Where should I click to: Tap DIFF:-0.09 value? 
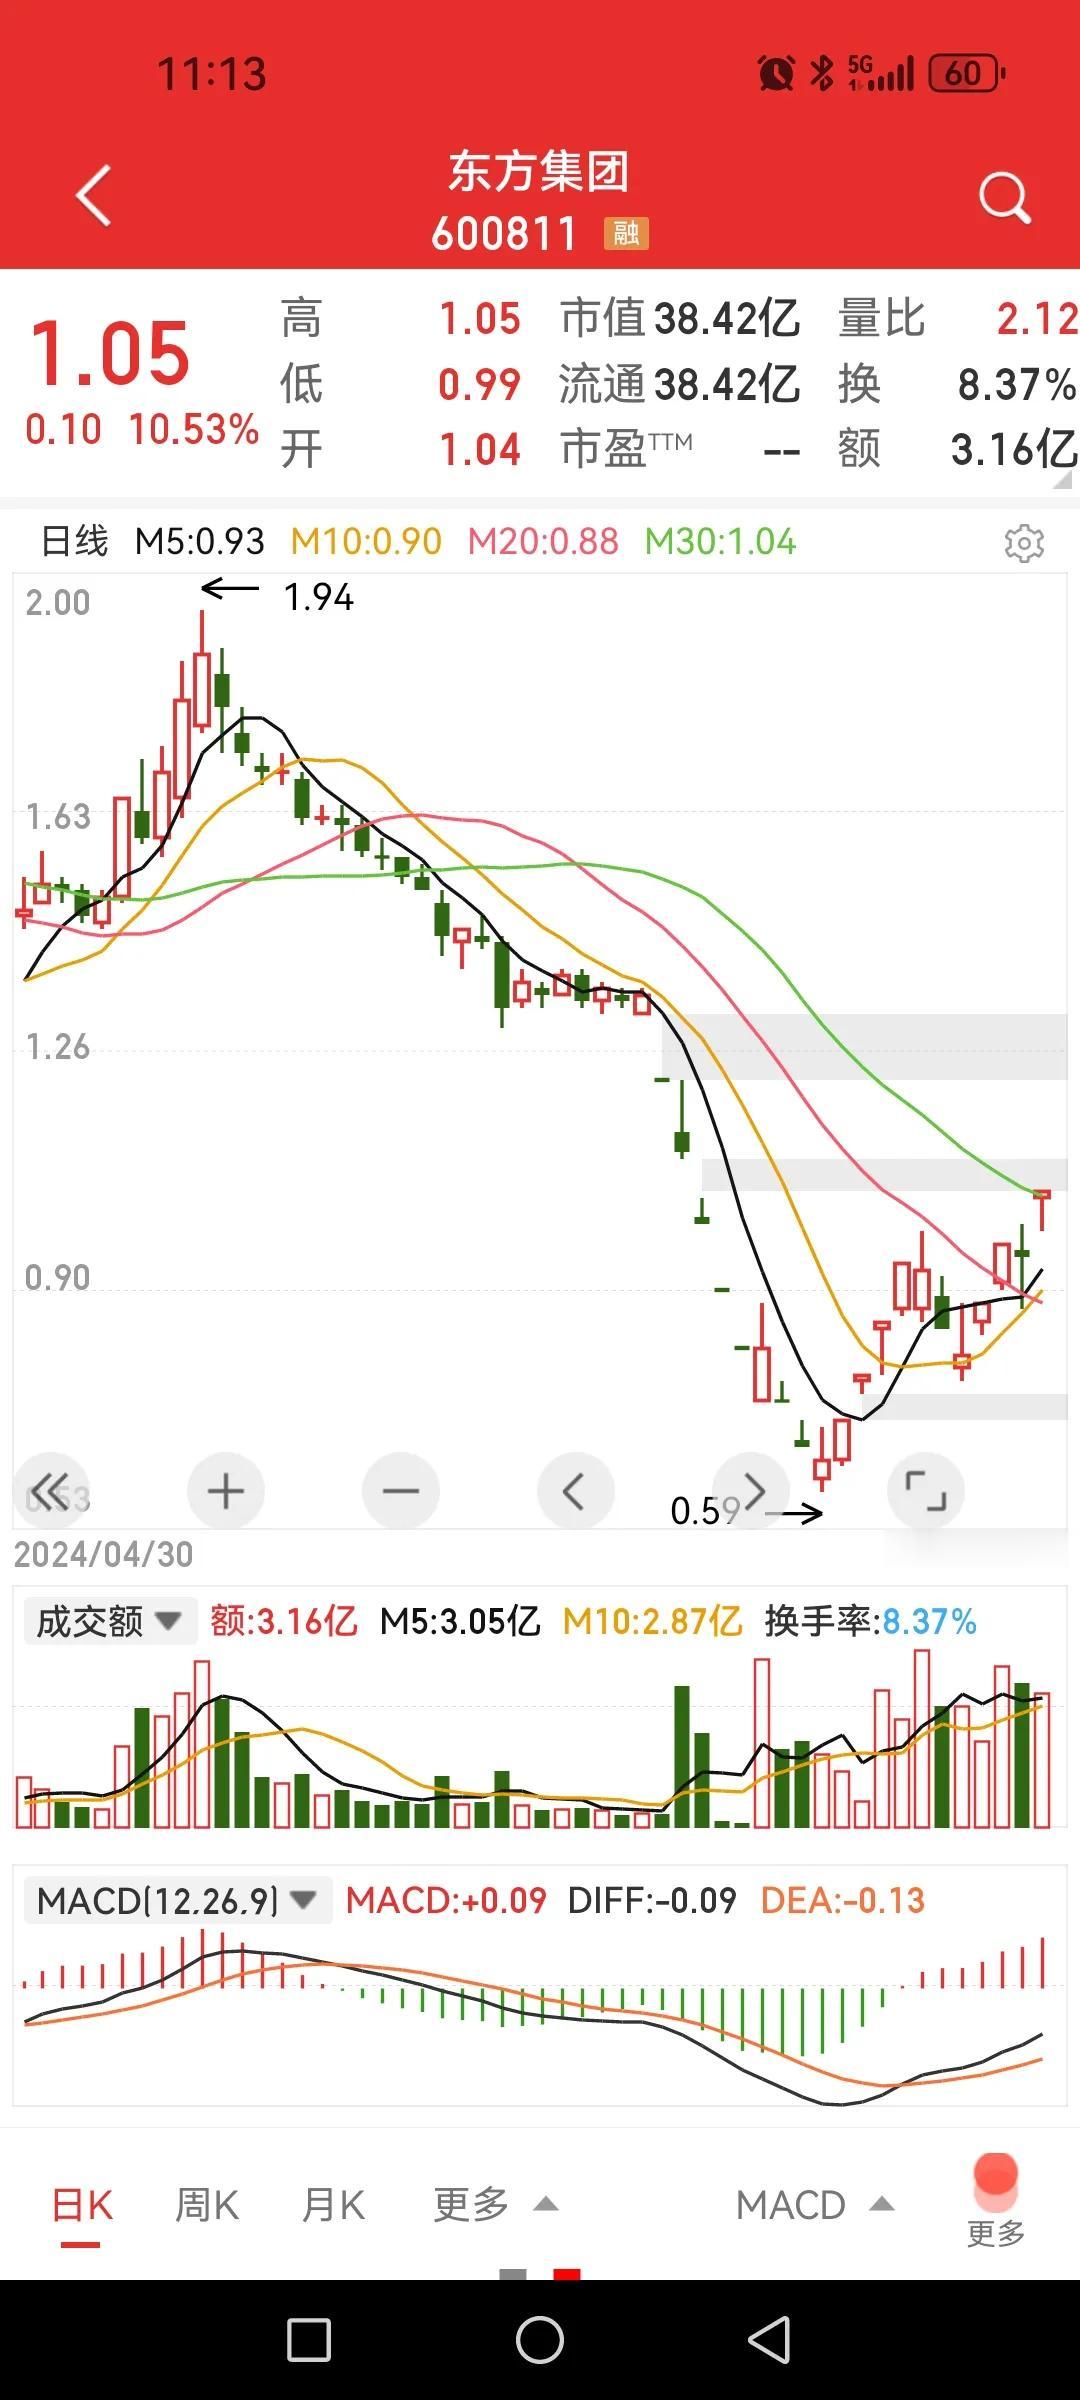(x=652, y=1900)
